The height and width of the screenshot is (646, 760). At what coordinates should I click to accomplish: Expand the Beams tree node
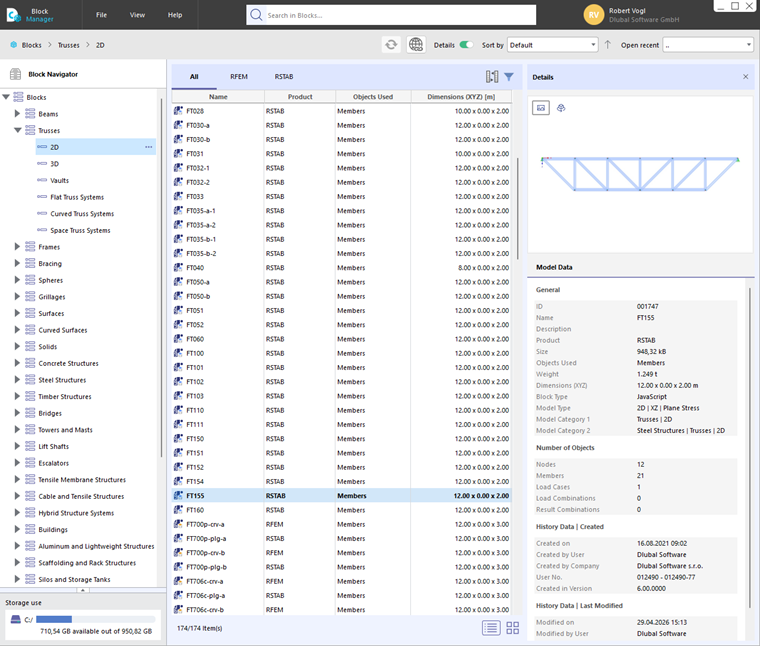17,113
